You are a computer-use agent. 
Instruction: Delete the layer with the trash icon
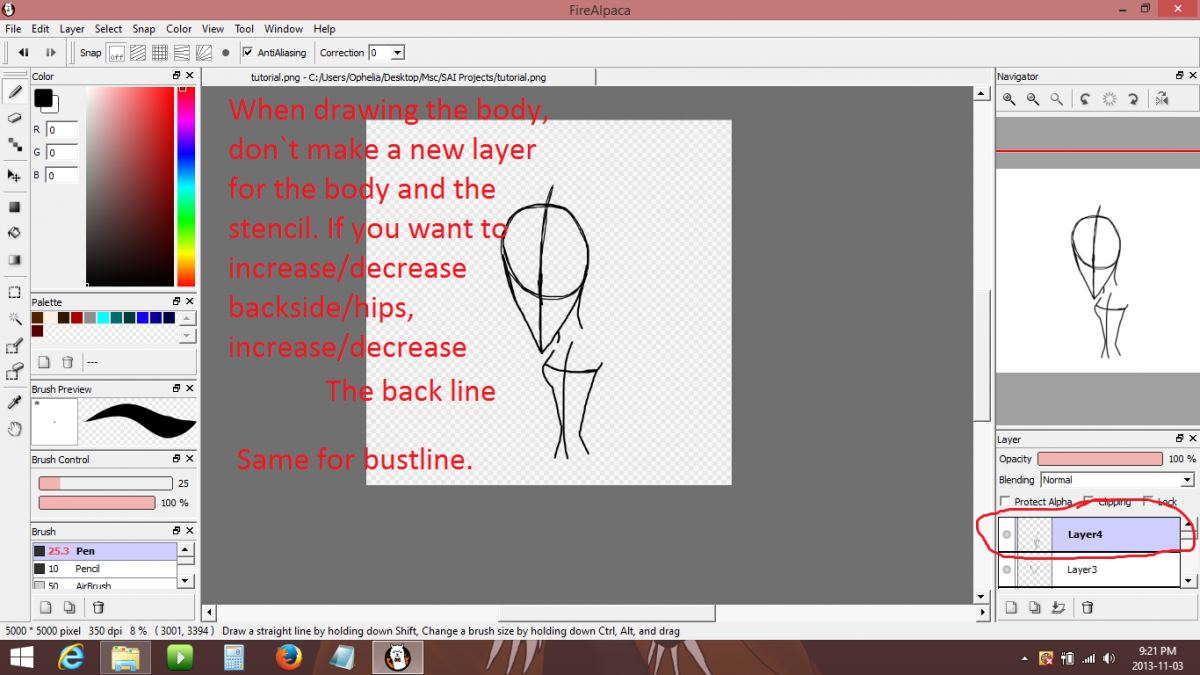[x=1088, y=607]
